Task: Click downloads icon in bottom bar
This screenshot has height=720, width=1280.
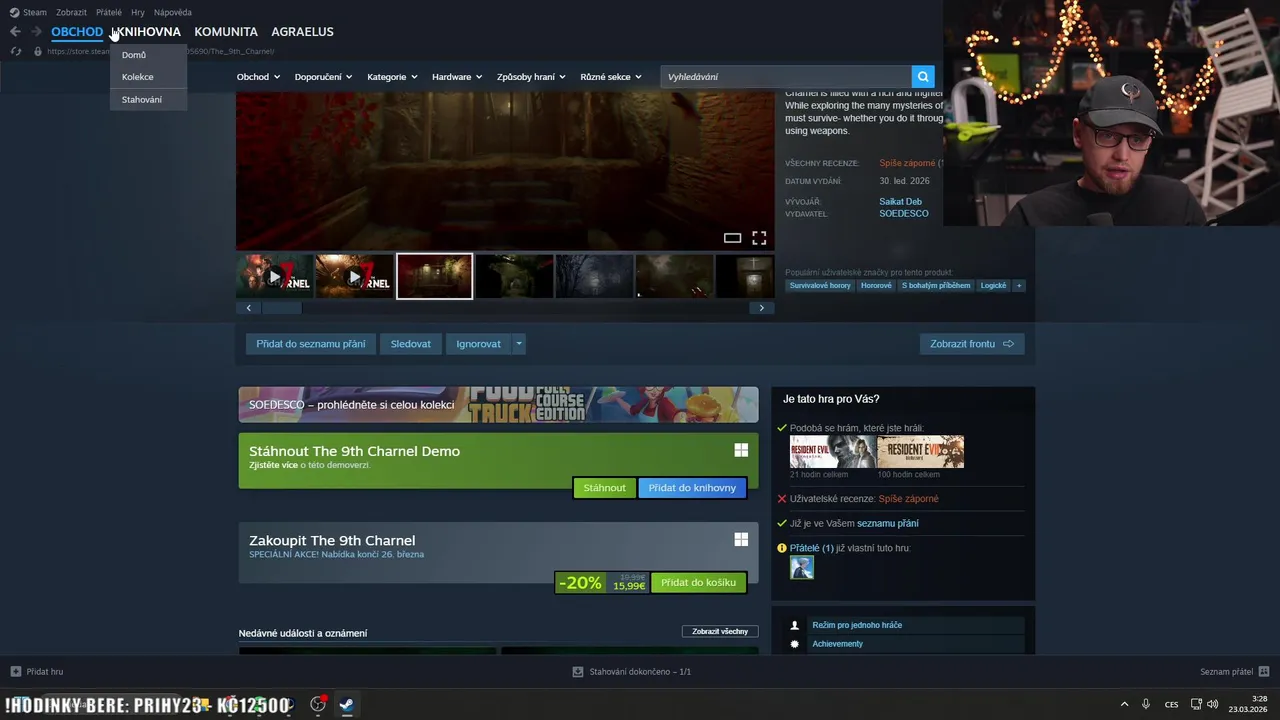Action: pyautogui.click(x=578, y=672)
